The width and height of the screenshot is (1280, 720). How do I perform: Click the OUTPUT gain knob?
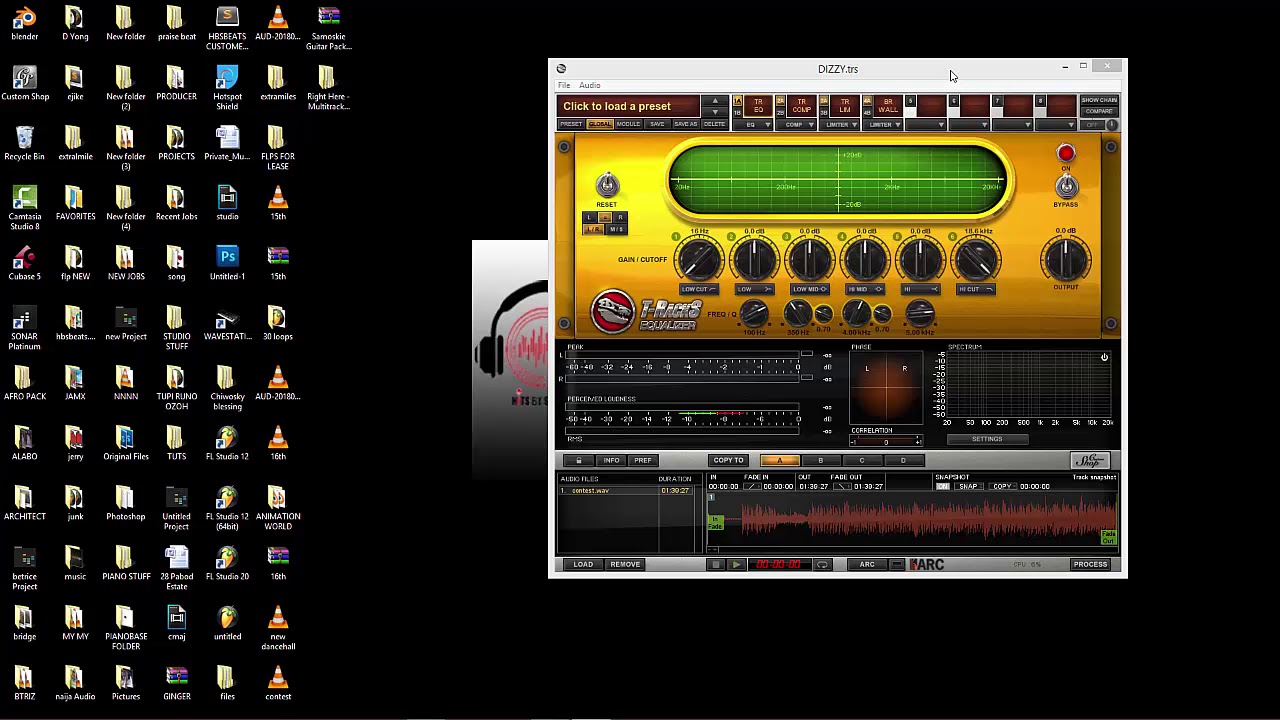tap(1066, 261)
